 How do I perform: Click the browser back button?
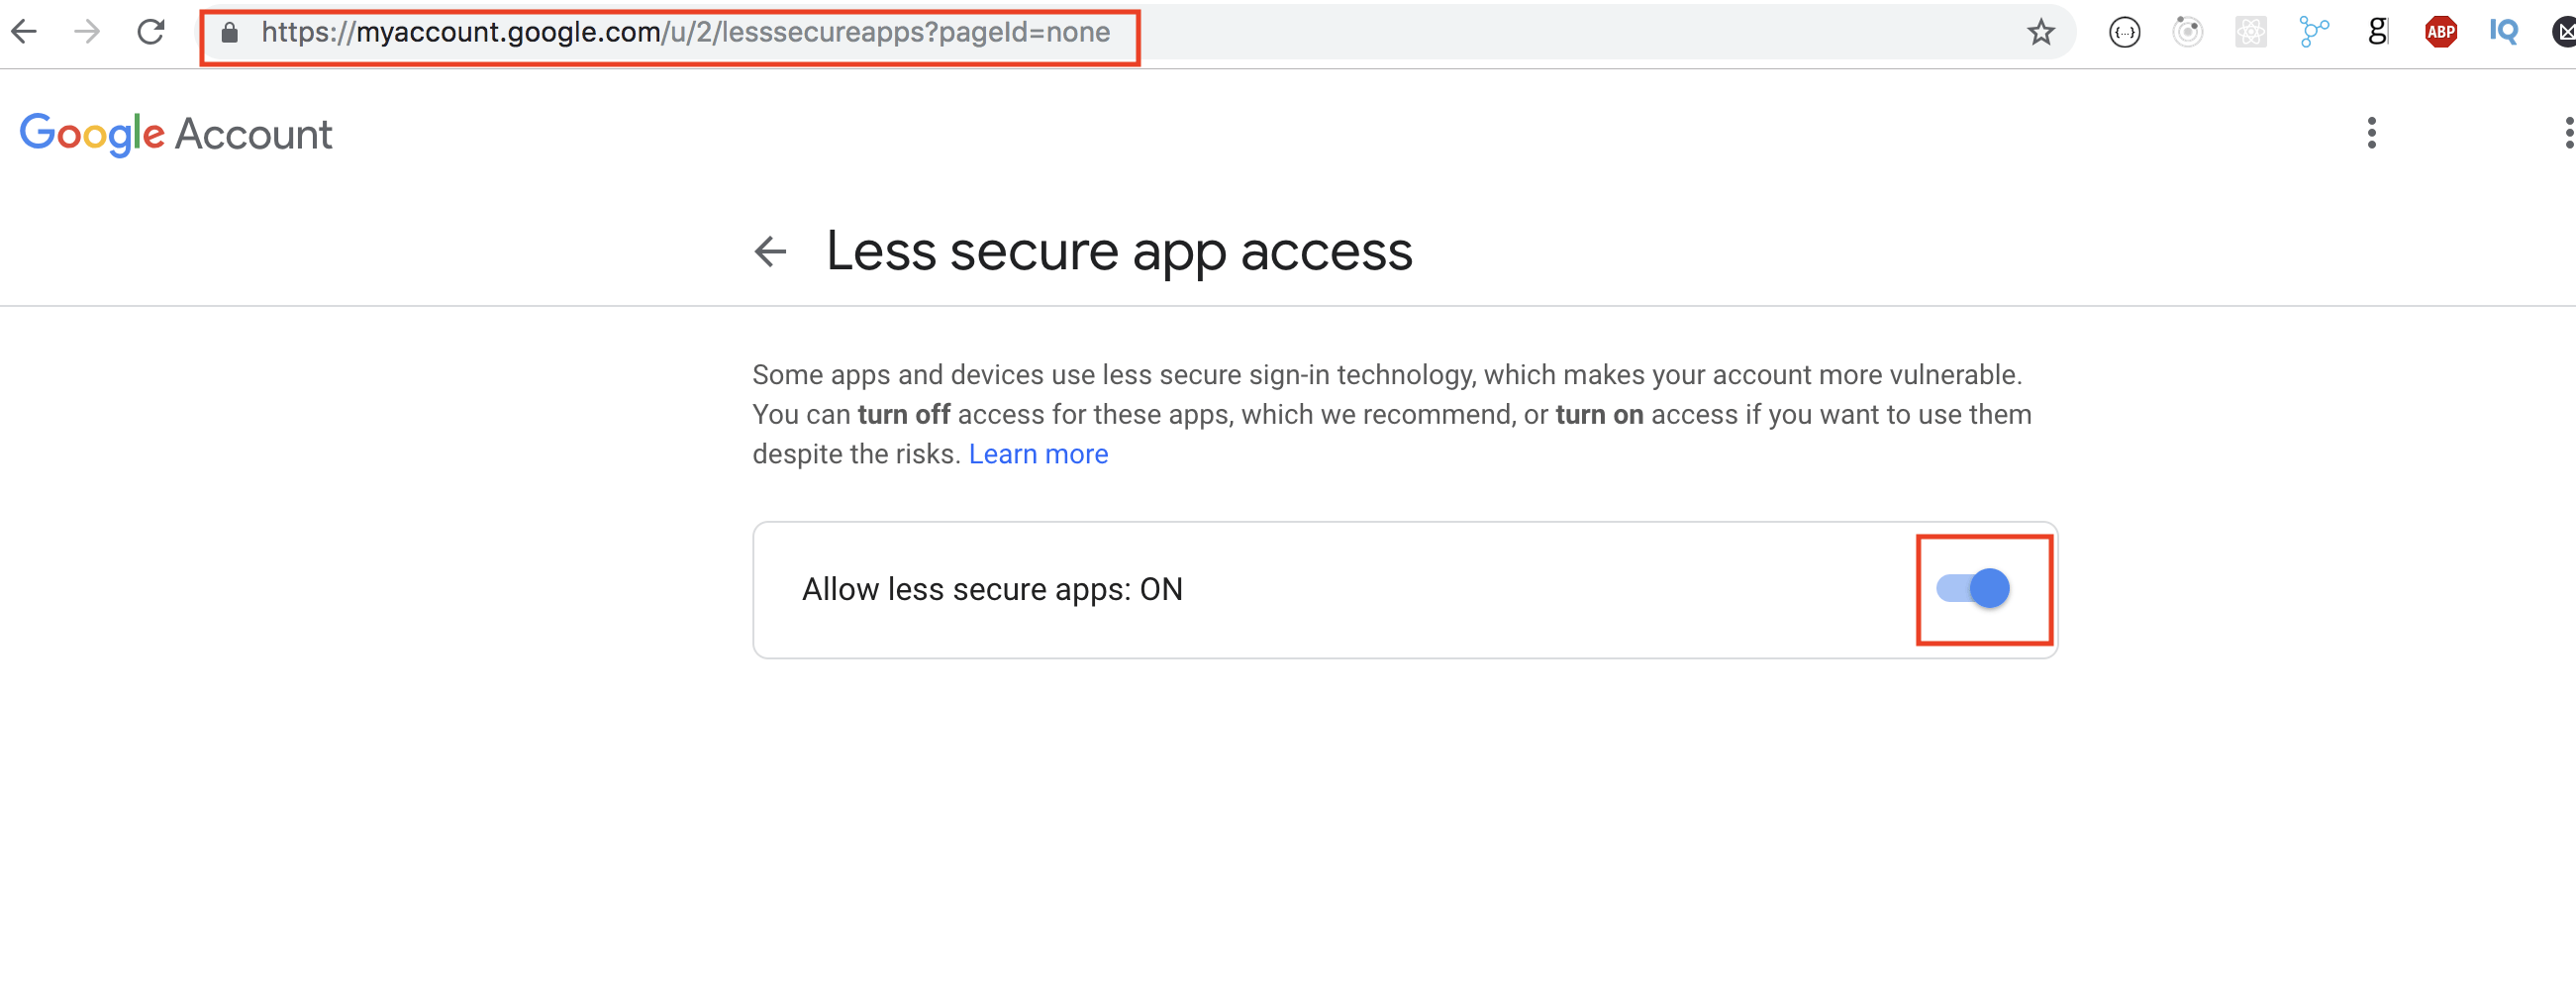coord(24,32)
